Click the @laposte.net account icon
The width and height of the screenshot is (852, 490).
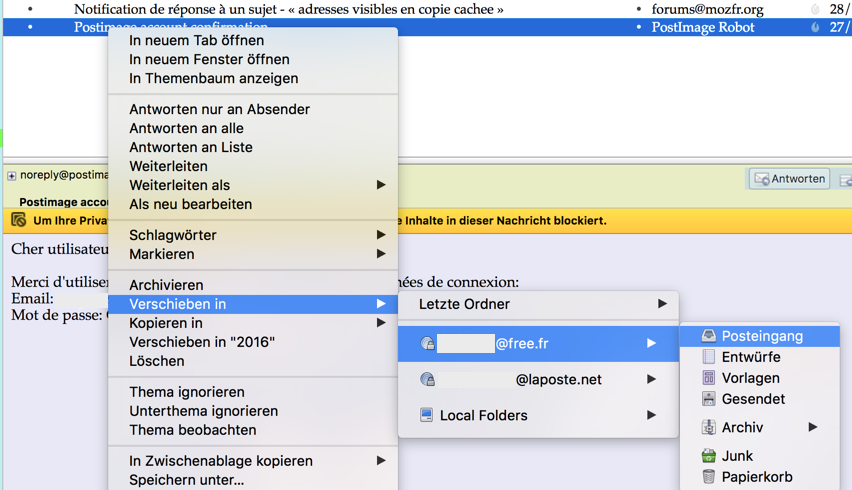427,380
